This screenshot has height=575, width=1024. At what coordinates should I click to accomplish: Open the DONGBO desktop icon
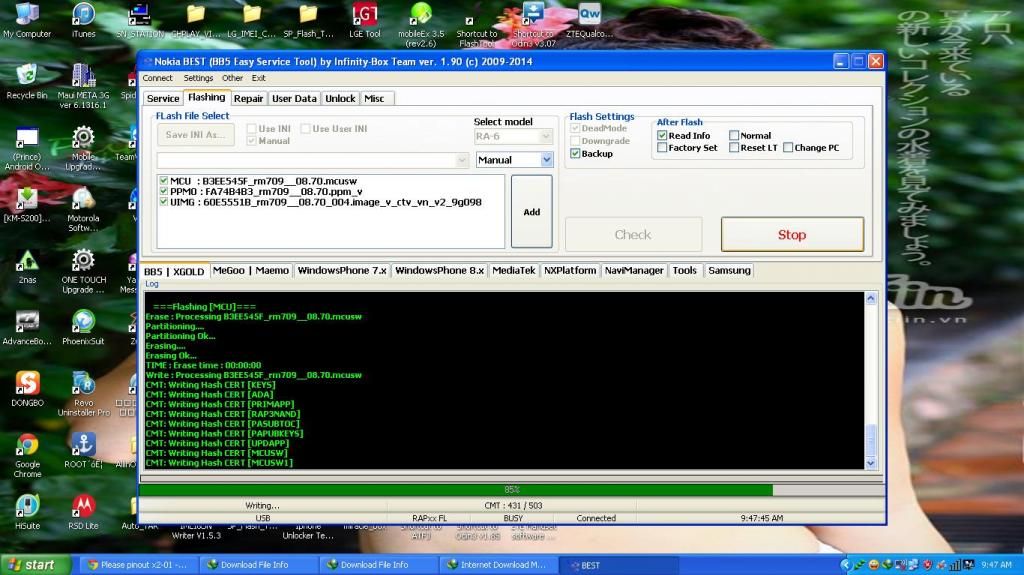tap(27, 389)
